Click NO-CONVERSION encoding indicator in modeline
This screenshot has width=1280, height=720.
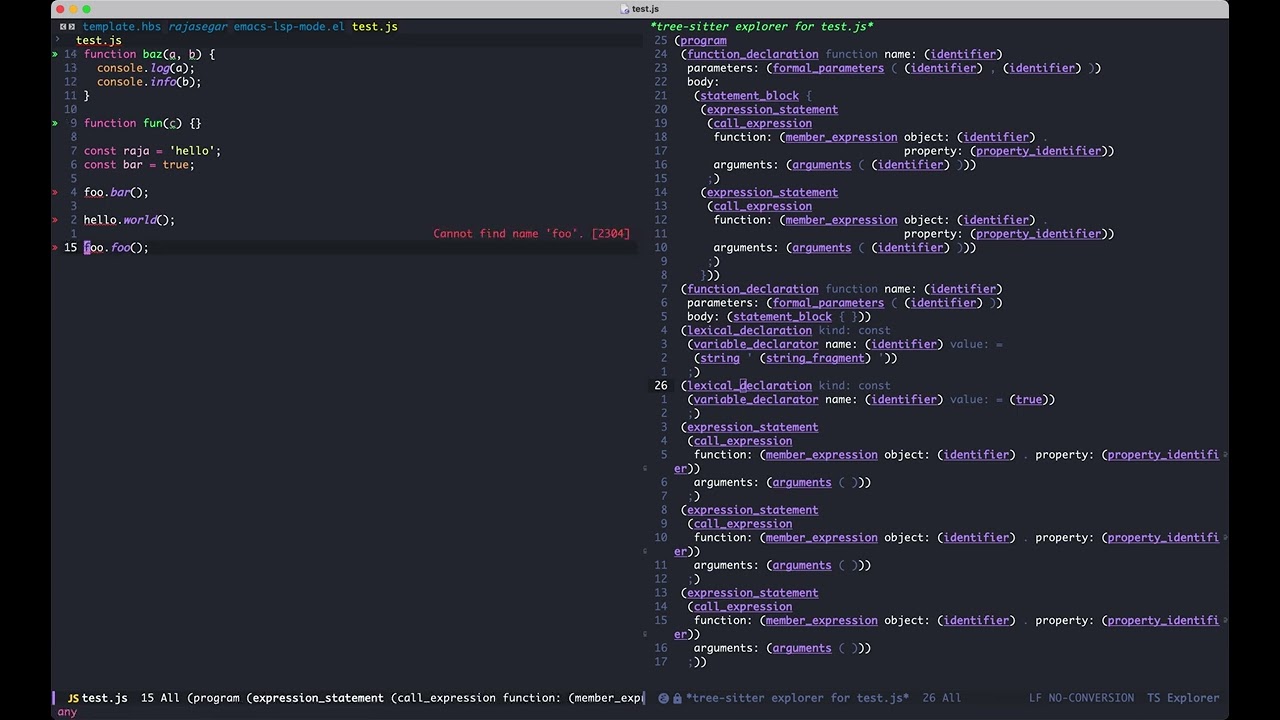click(x=1091, y=698)
